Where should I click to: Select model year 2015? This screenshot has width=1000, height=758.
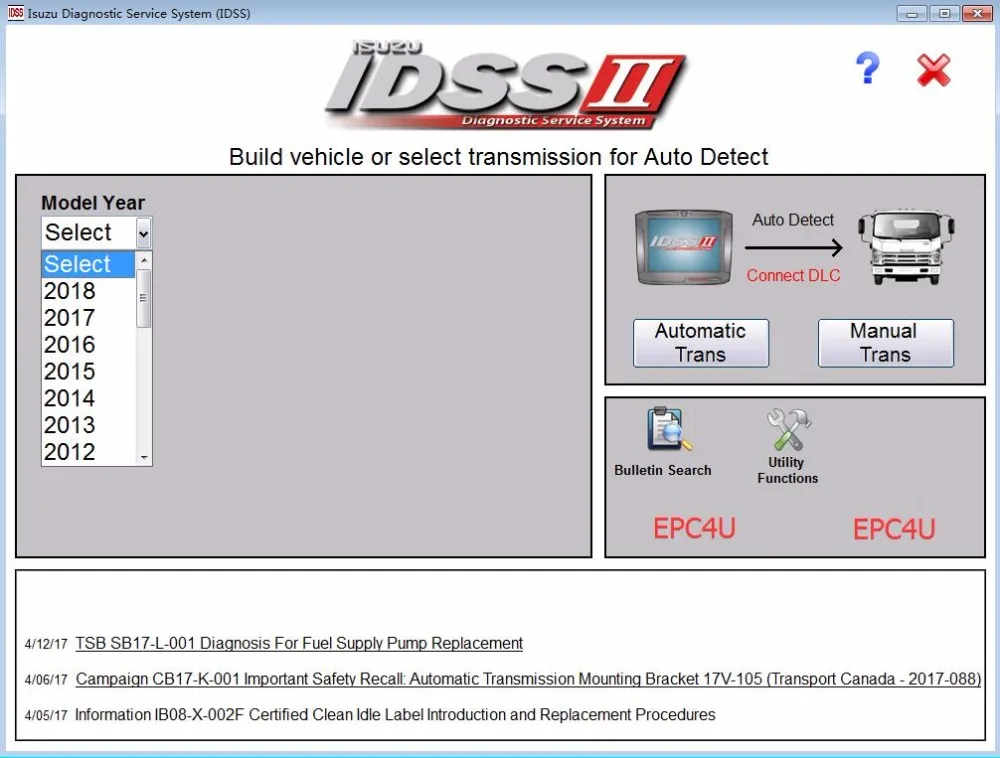(88, 371)
